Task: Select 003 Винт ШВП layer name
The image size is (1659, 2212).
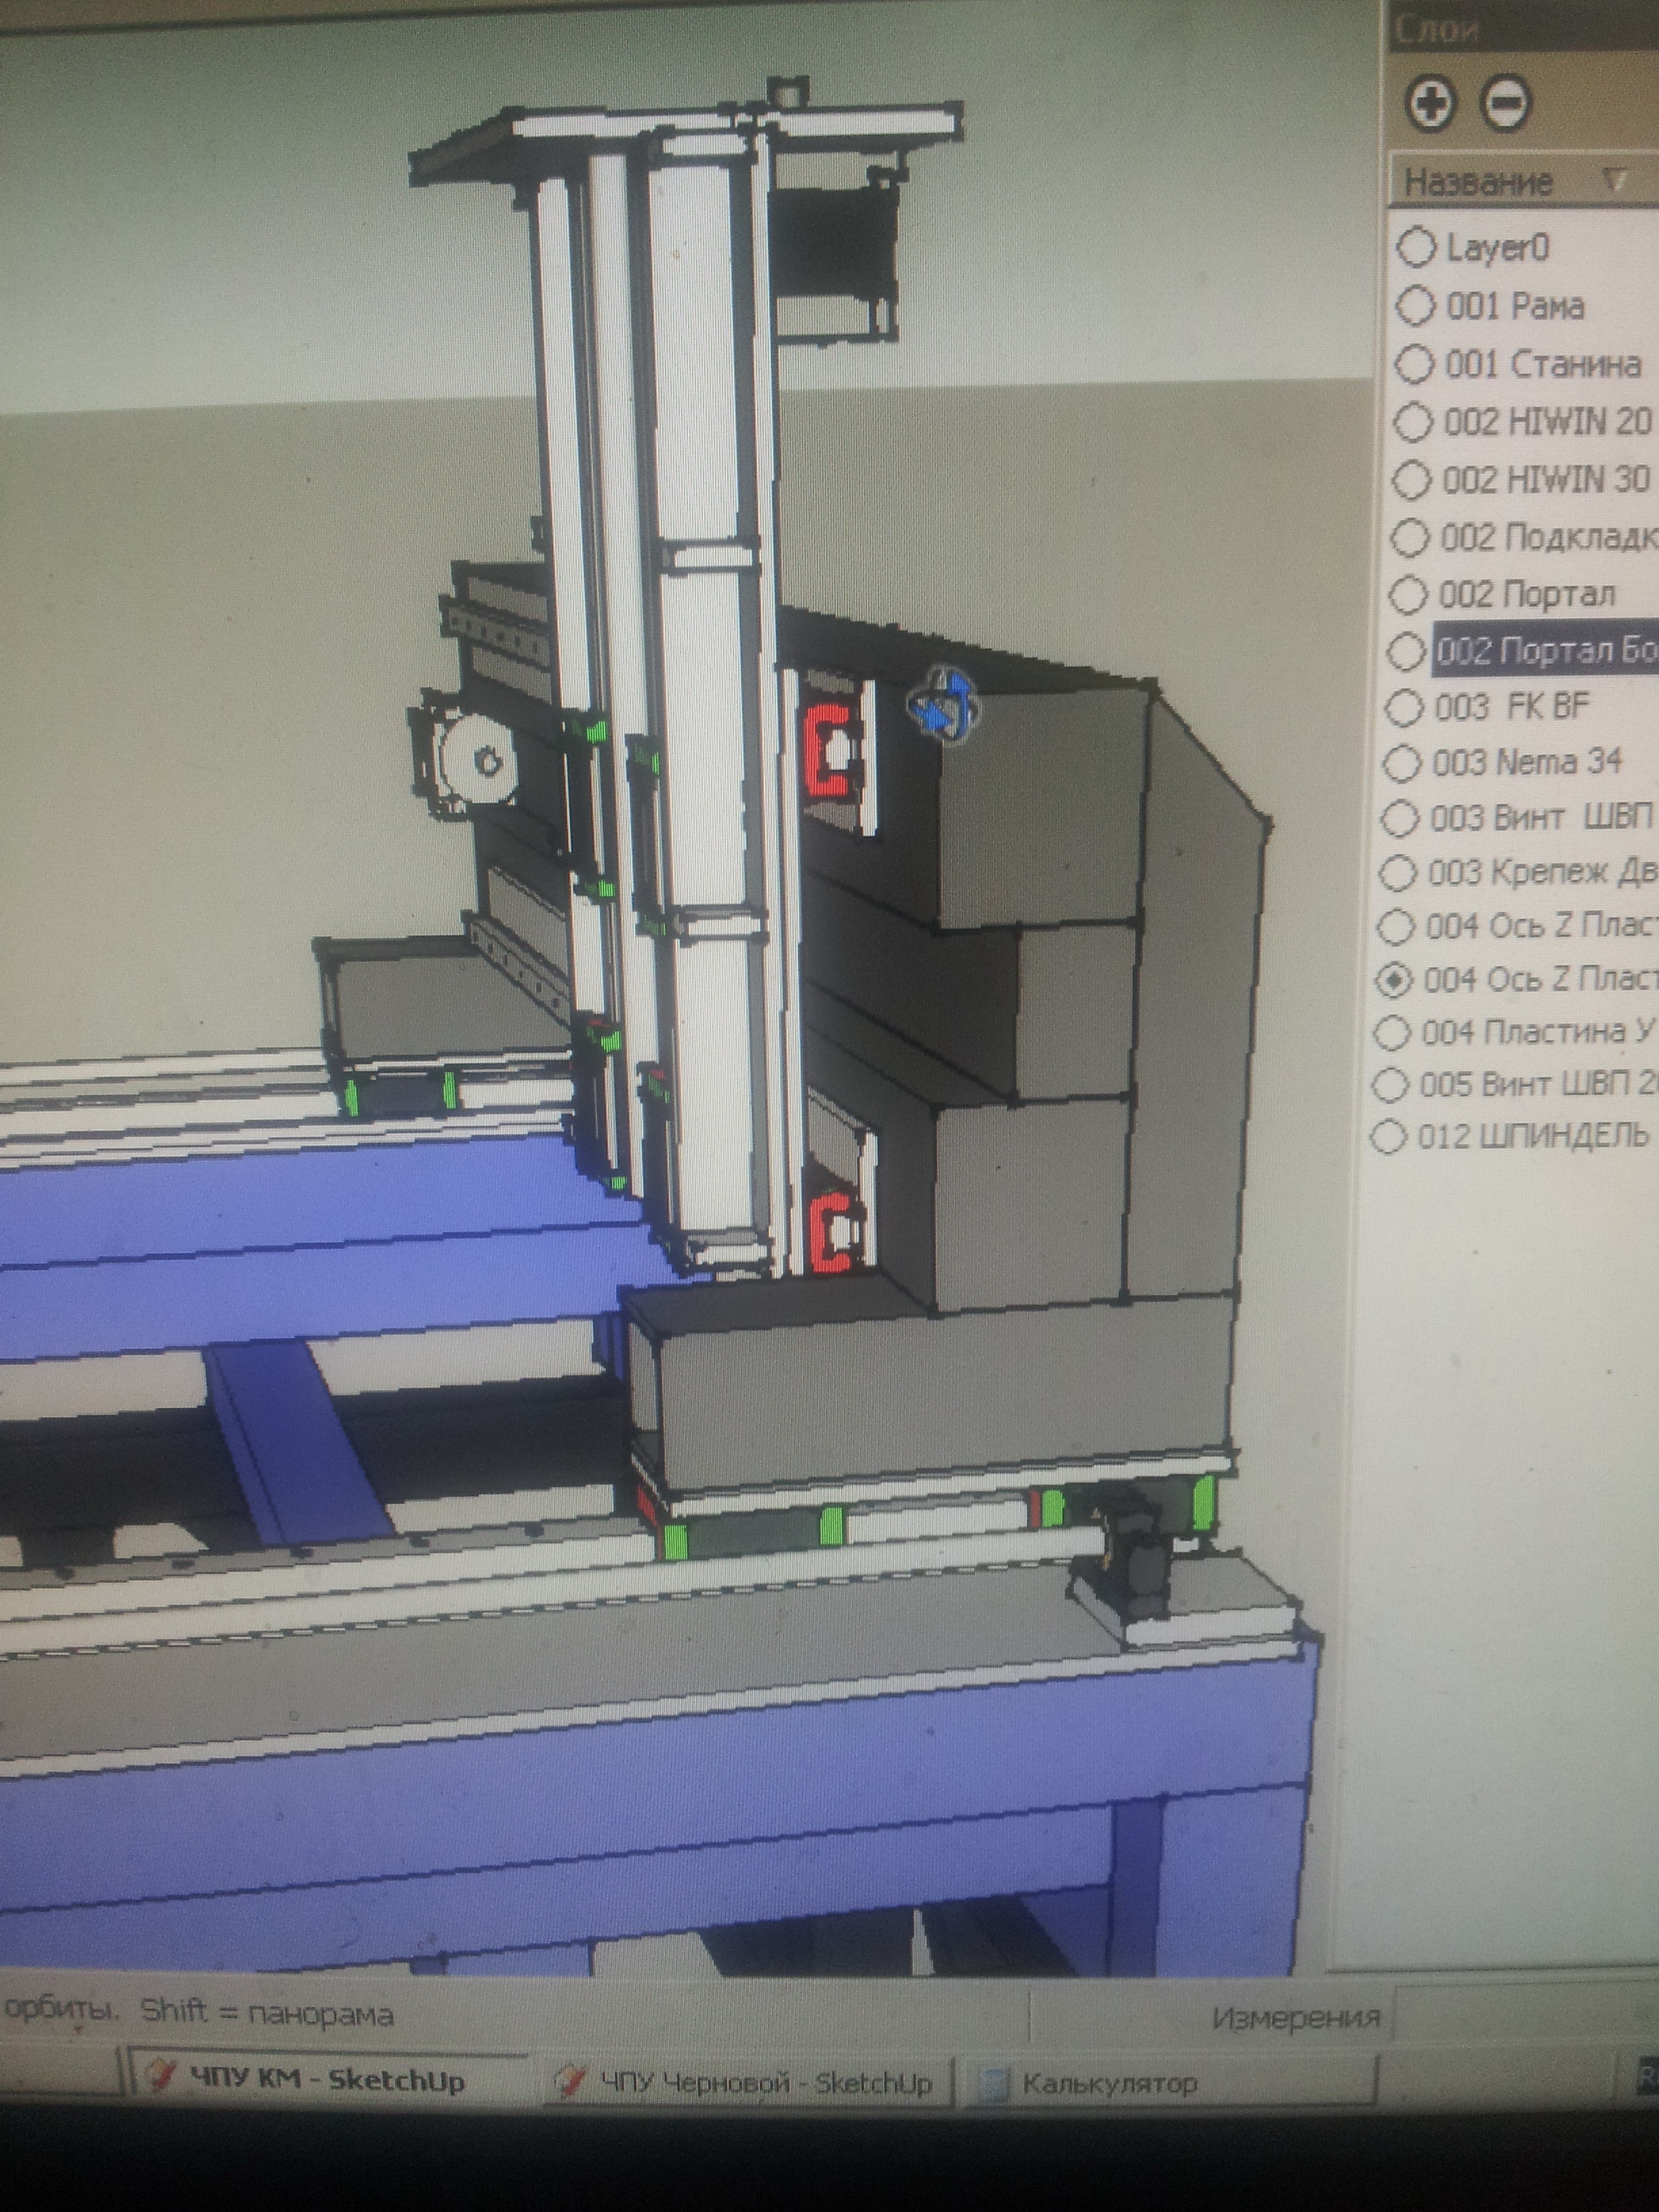Action: pyautogui.click(x=1540, y=818)
